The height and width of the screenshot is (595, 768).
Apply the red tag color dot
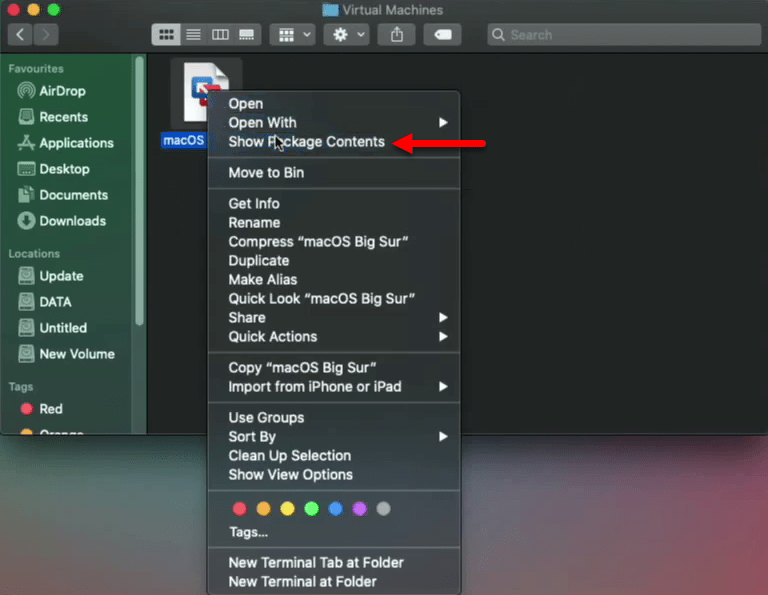coord(240,509)
